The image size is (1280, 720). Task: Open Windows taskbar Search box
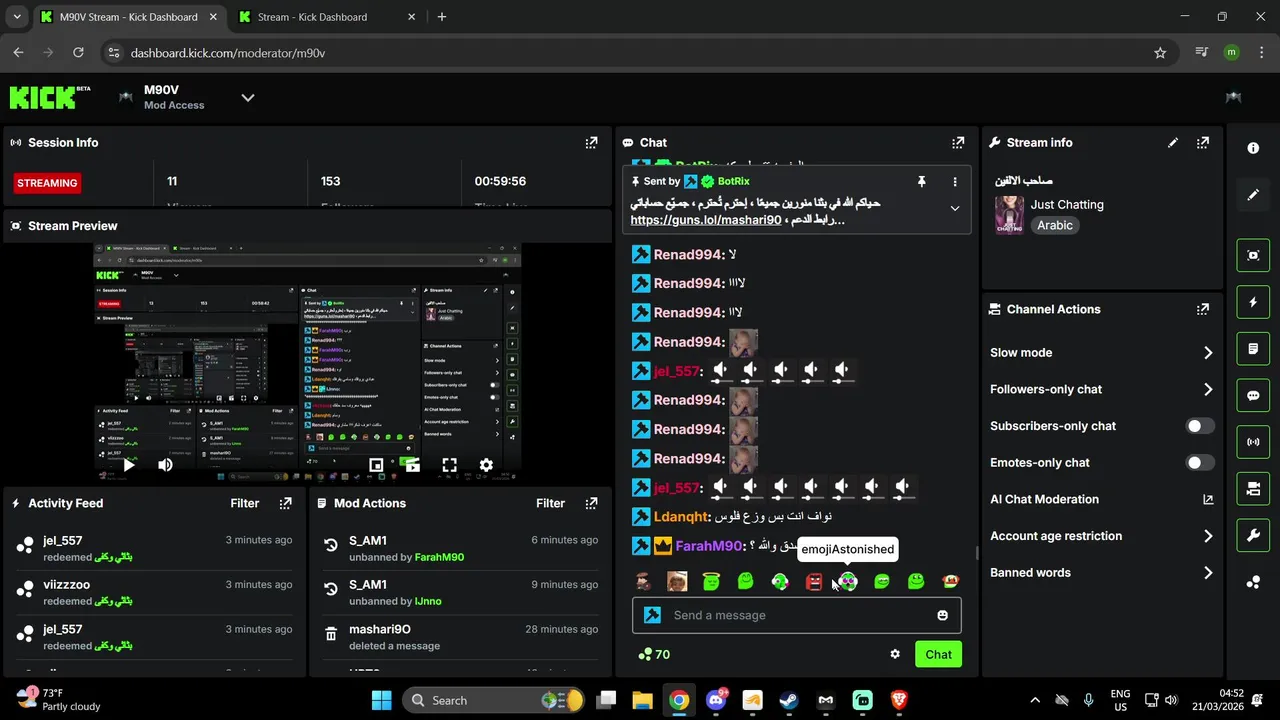(x=494, y=700)
